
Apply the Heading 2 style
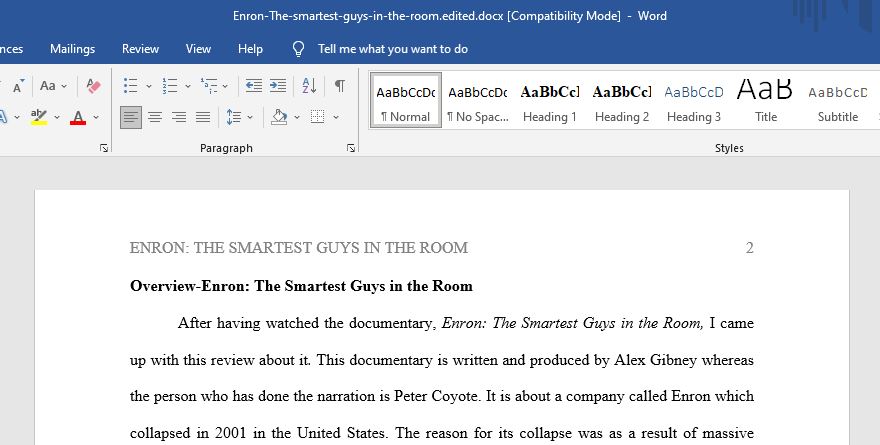click(622, 100)
